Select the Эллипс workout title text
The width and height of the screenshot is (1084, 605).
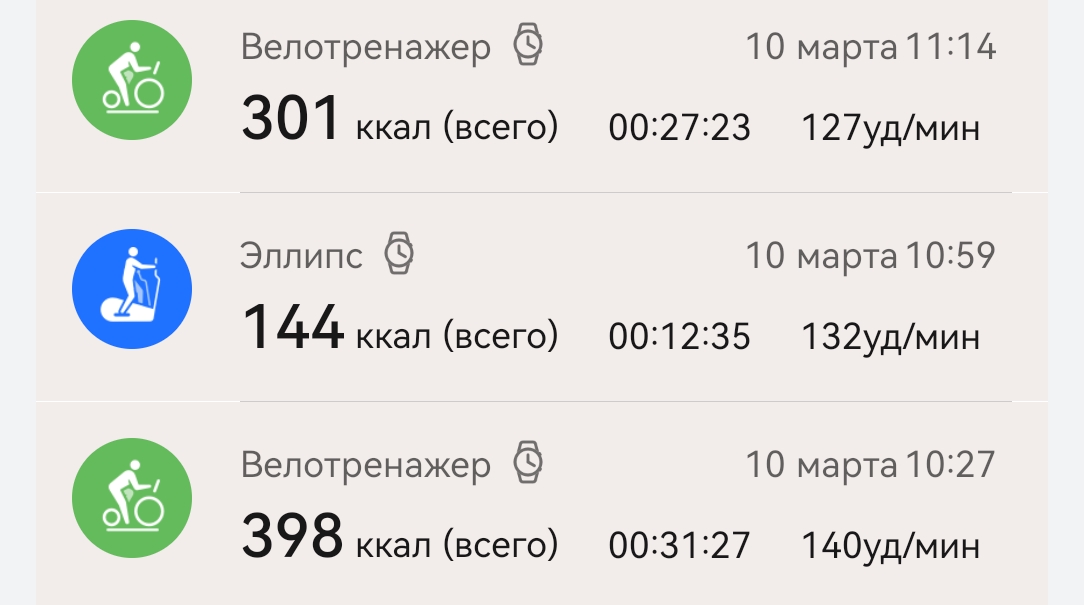point(302,255)
